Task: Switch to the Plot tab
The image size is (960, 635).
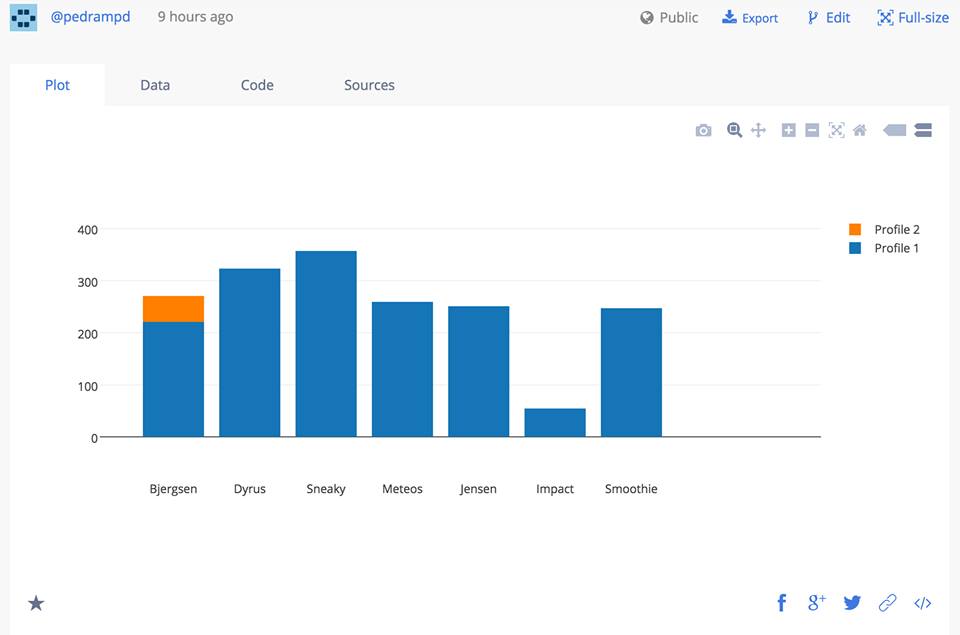Action: pos(58,85)
